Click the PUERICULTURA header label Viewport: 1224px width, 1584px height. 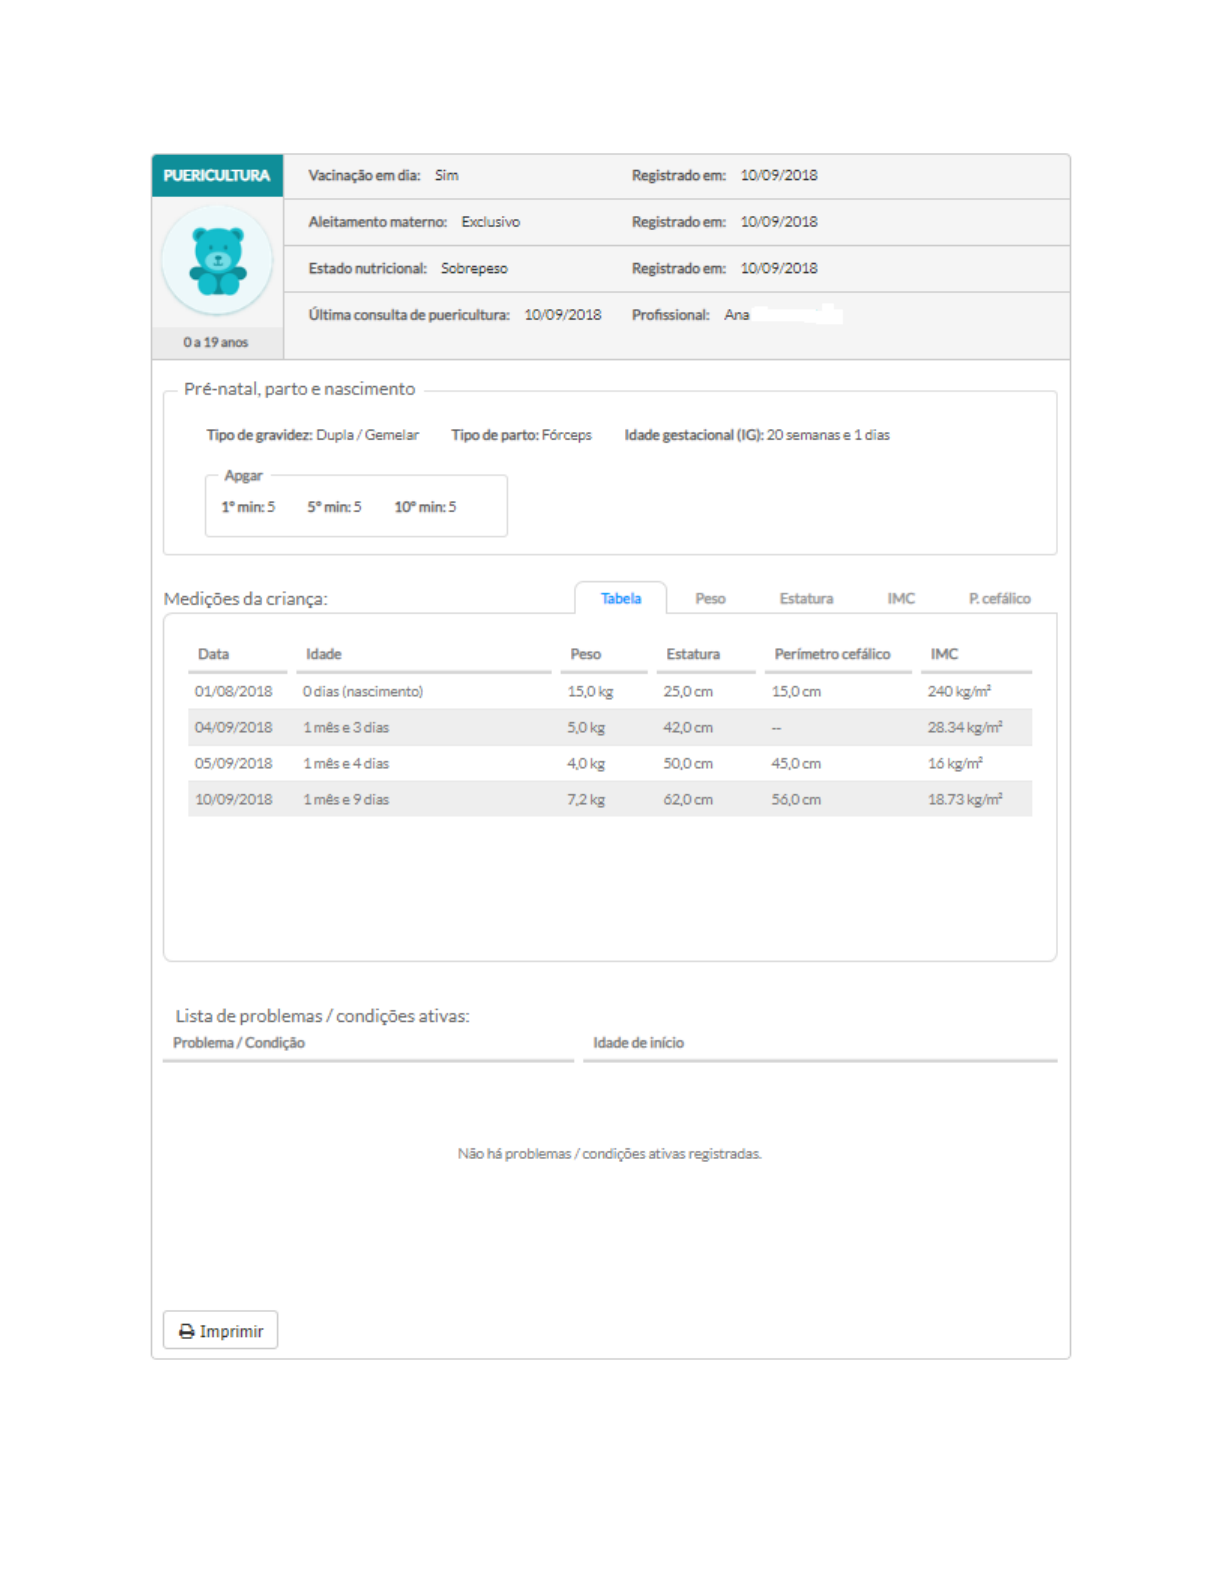pos(217,175)
